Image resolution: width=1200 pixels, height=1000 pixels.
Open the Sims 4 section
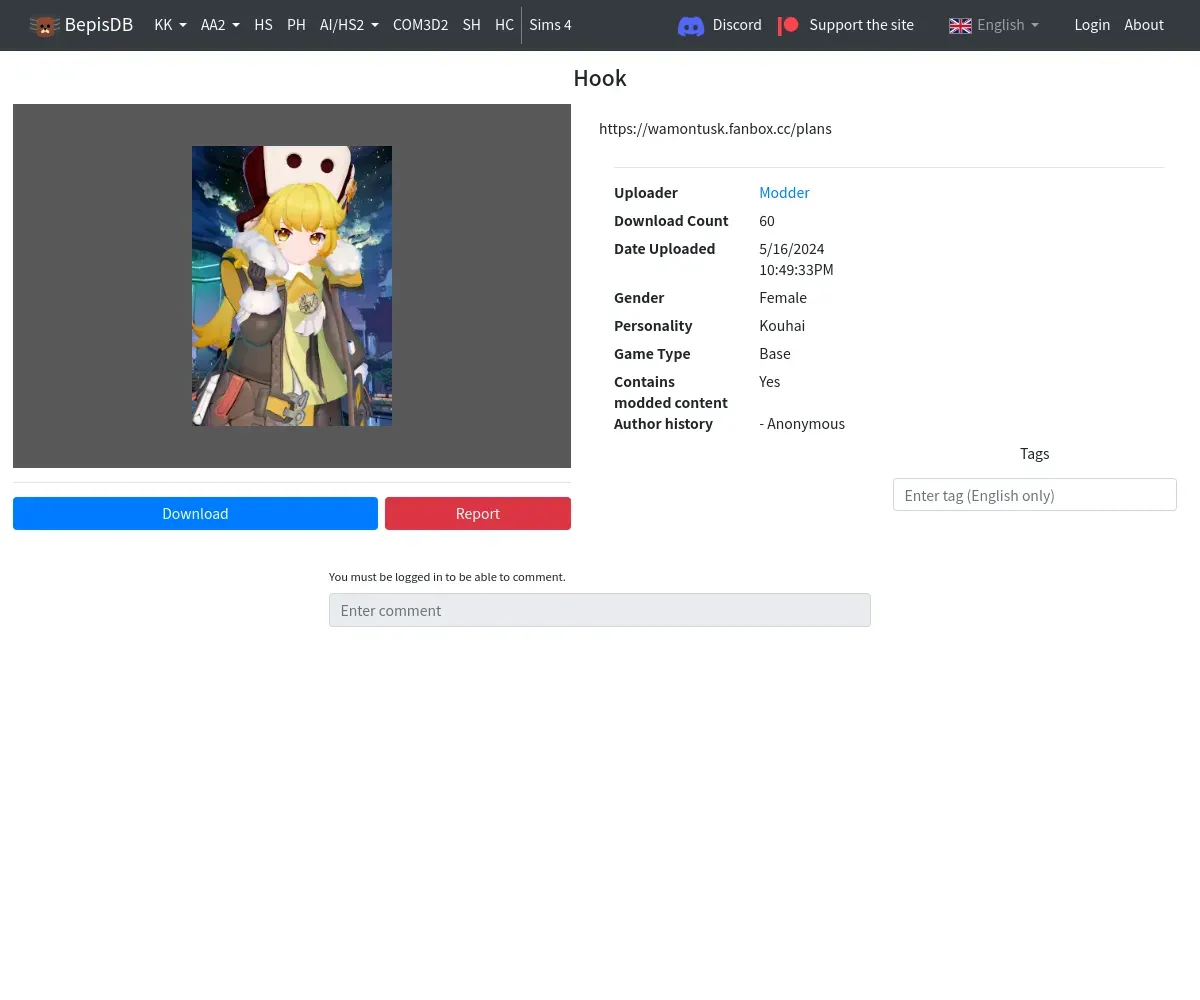click(x=550, y=25)
